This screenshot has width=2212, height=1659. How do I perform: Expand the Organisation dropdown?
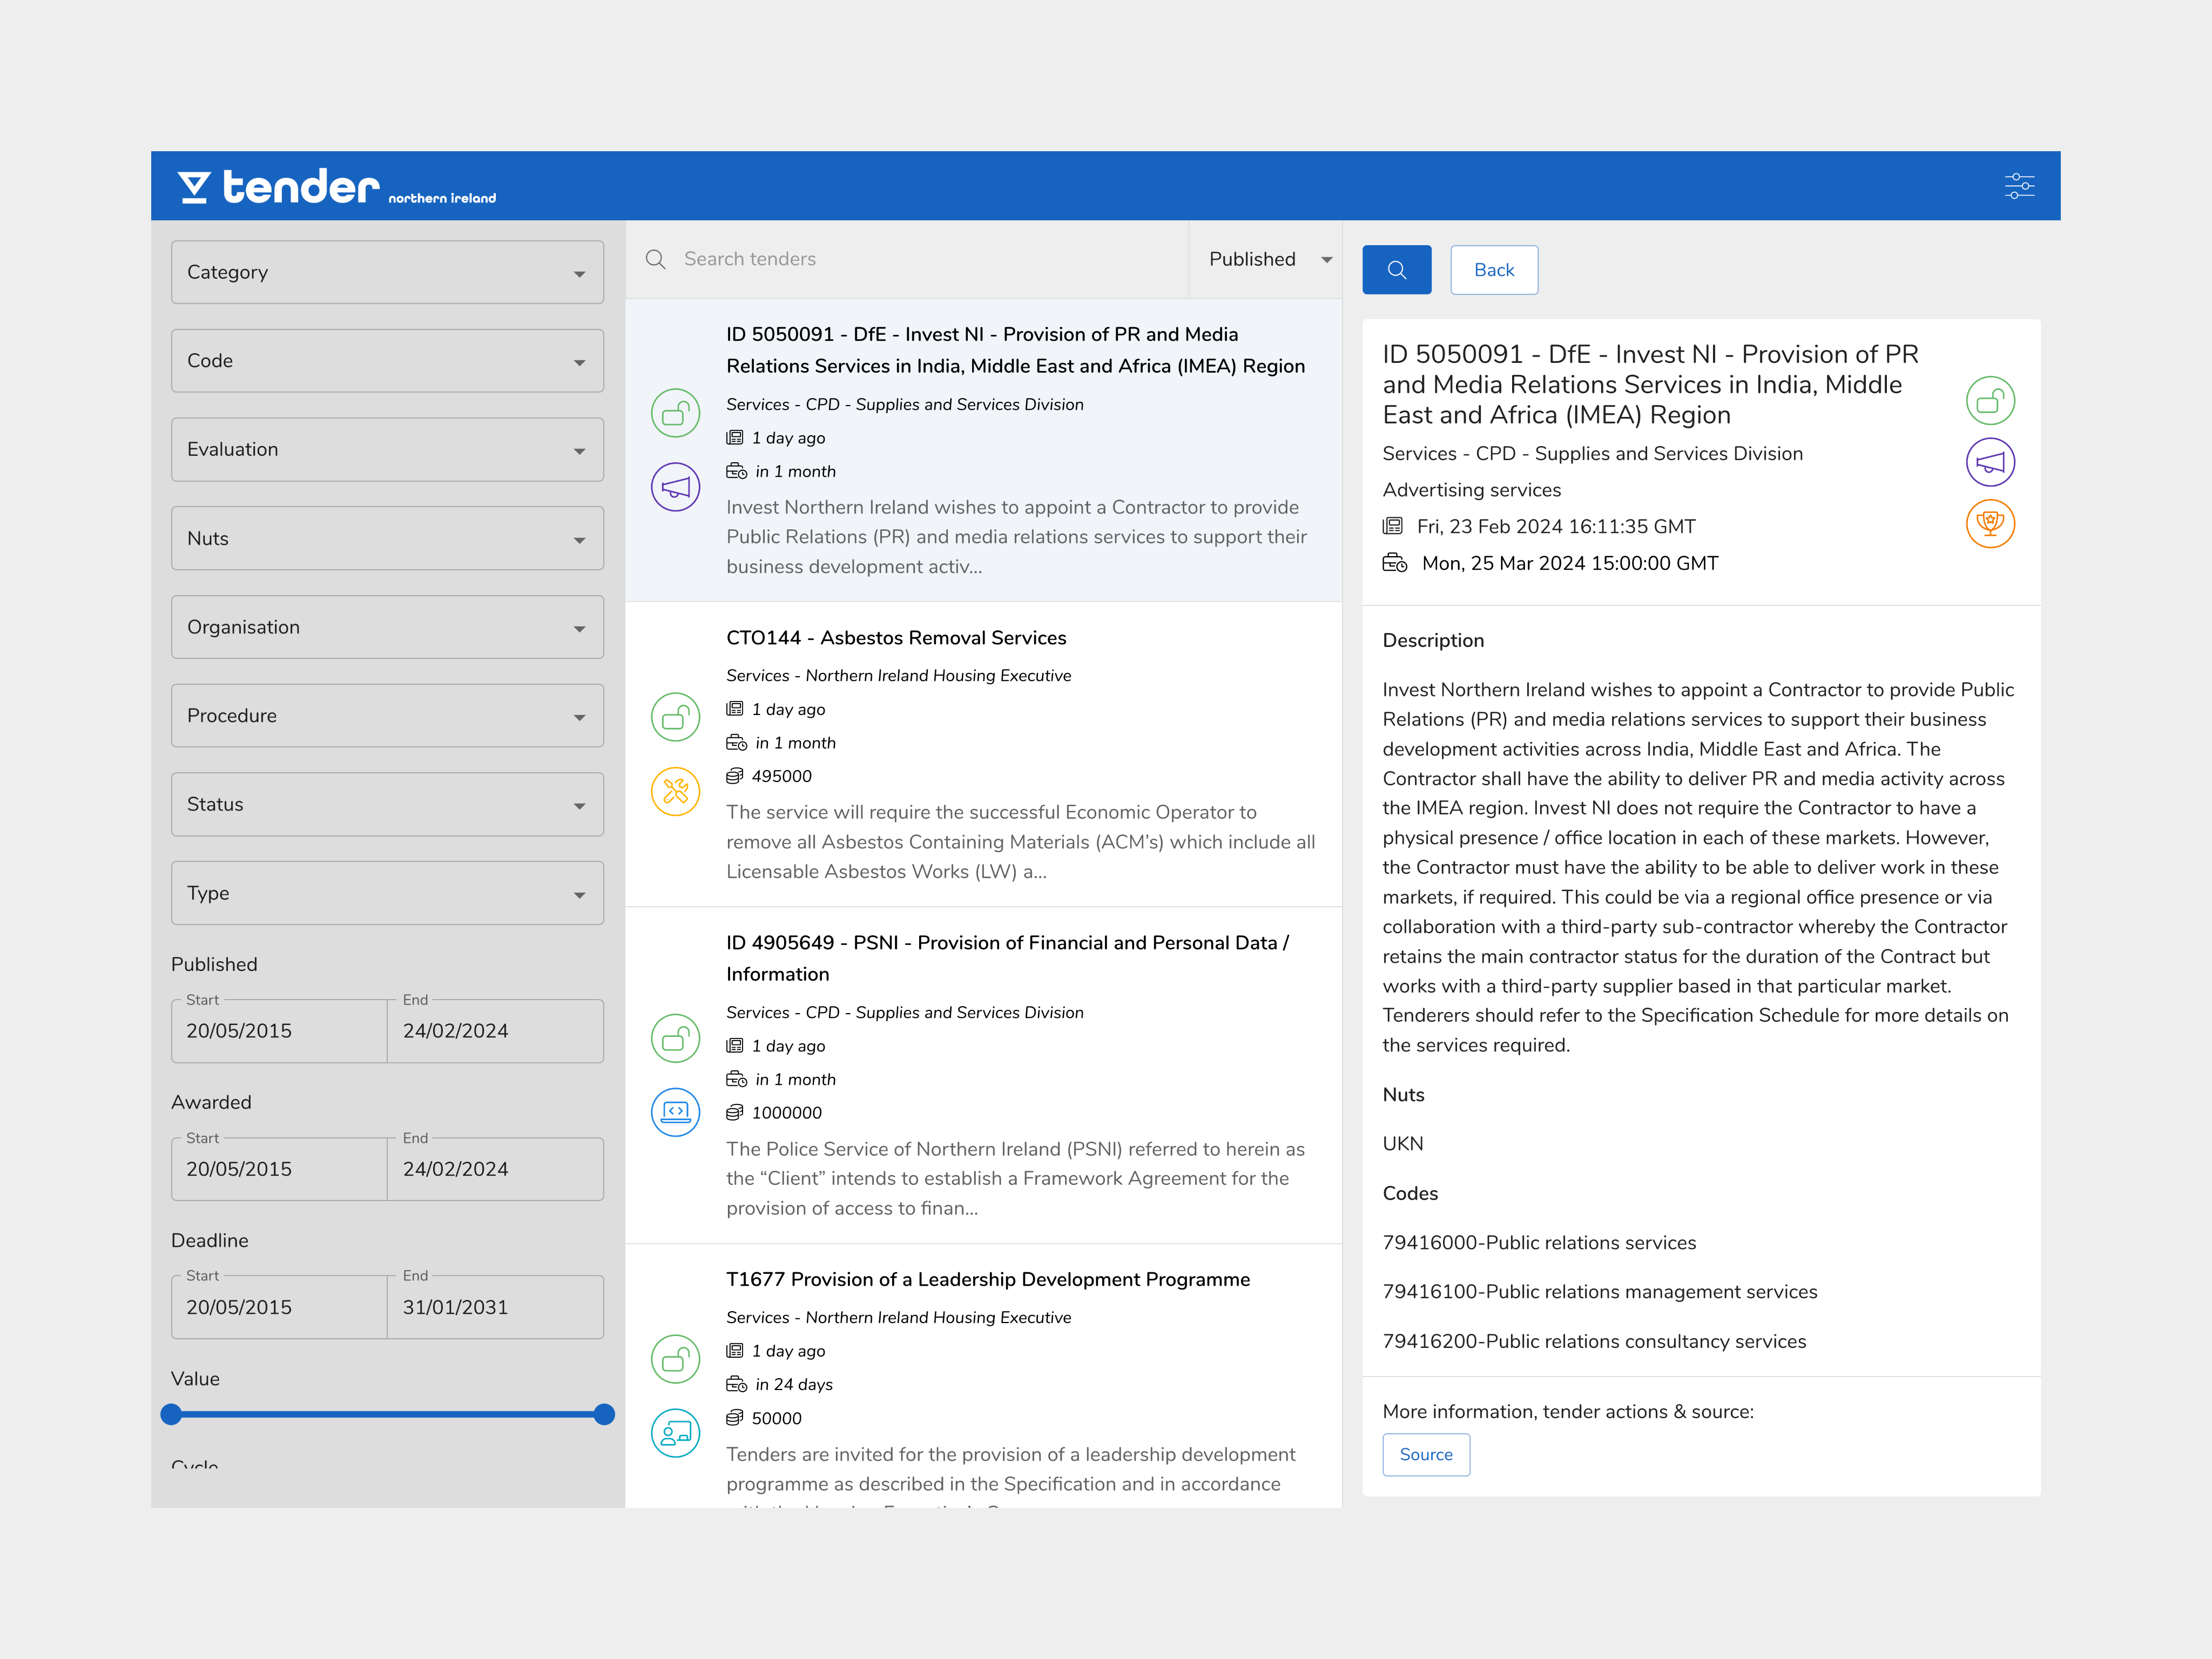pos(387,627)
